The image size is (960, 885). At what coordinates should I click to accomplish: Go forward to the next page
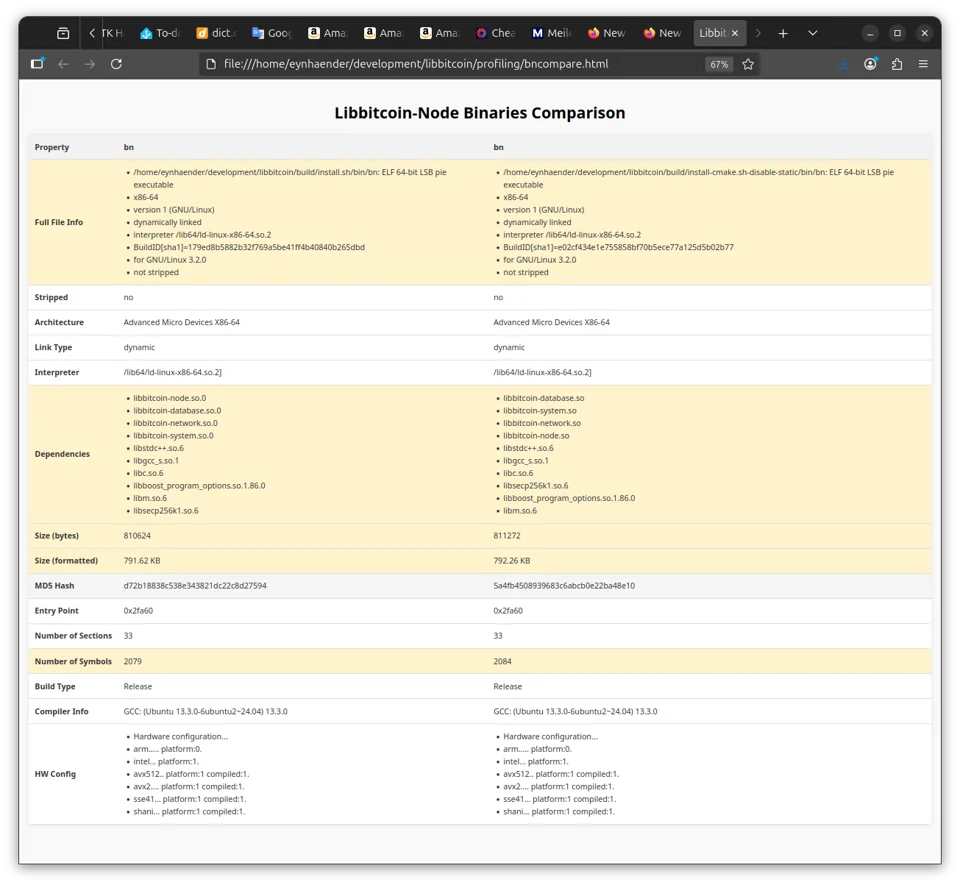point(89,64)
